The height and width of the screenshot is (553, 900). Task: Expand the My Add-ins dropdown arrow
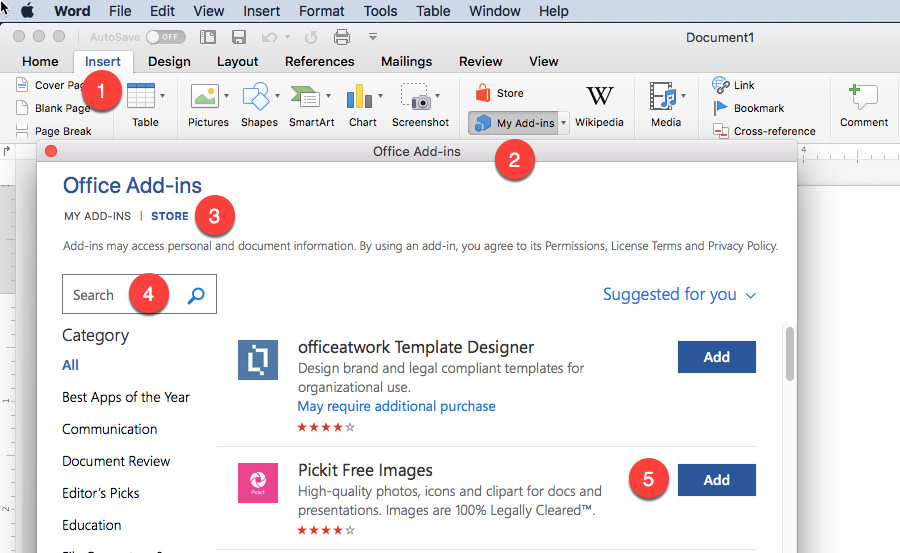point(563,123)
